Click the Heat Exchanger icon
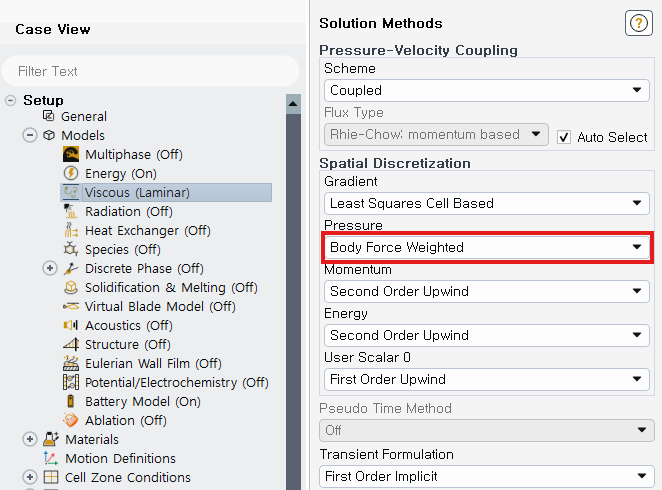This screenshot has width=662, height=490. [71, 231]
